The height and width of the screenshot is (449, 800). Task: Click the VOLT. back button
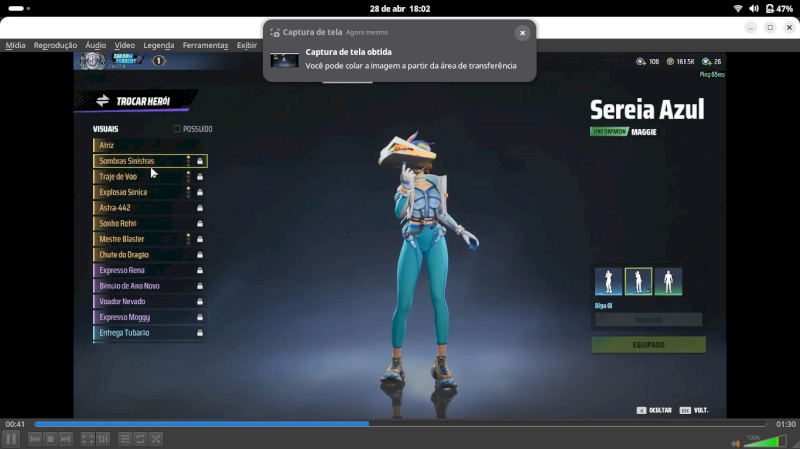coord(694,410)
